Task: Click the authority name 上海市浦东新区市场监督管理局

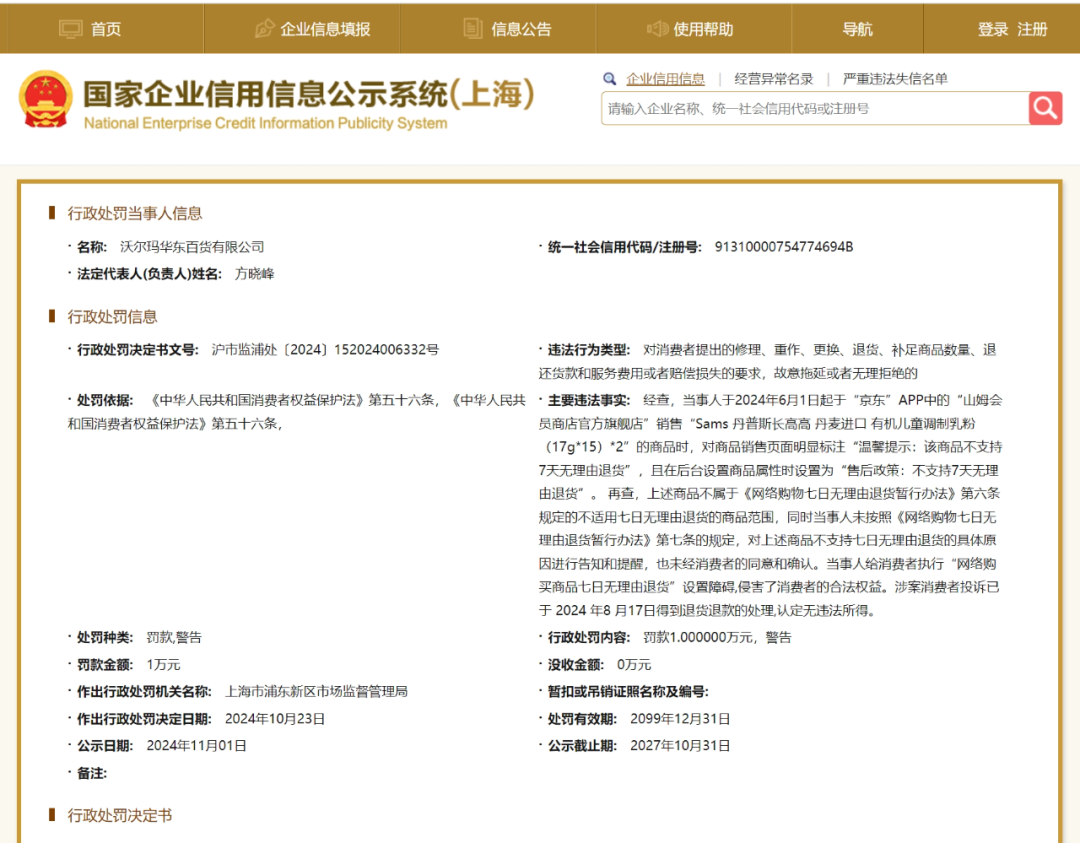Action: 316,691
